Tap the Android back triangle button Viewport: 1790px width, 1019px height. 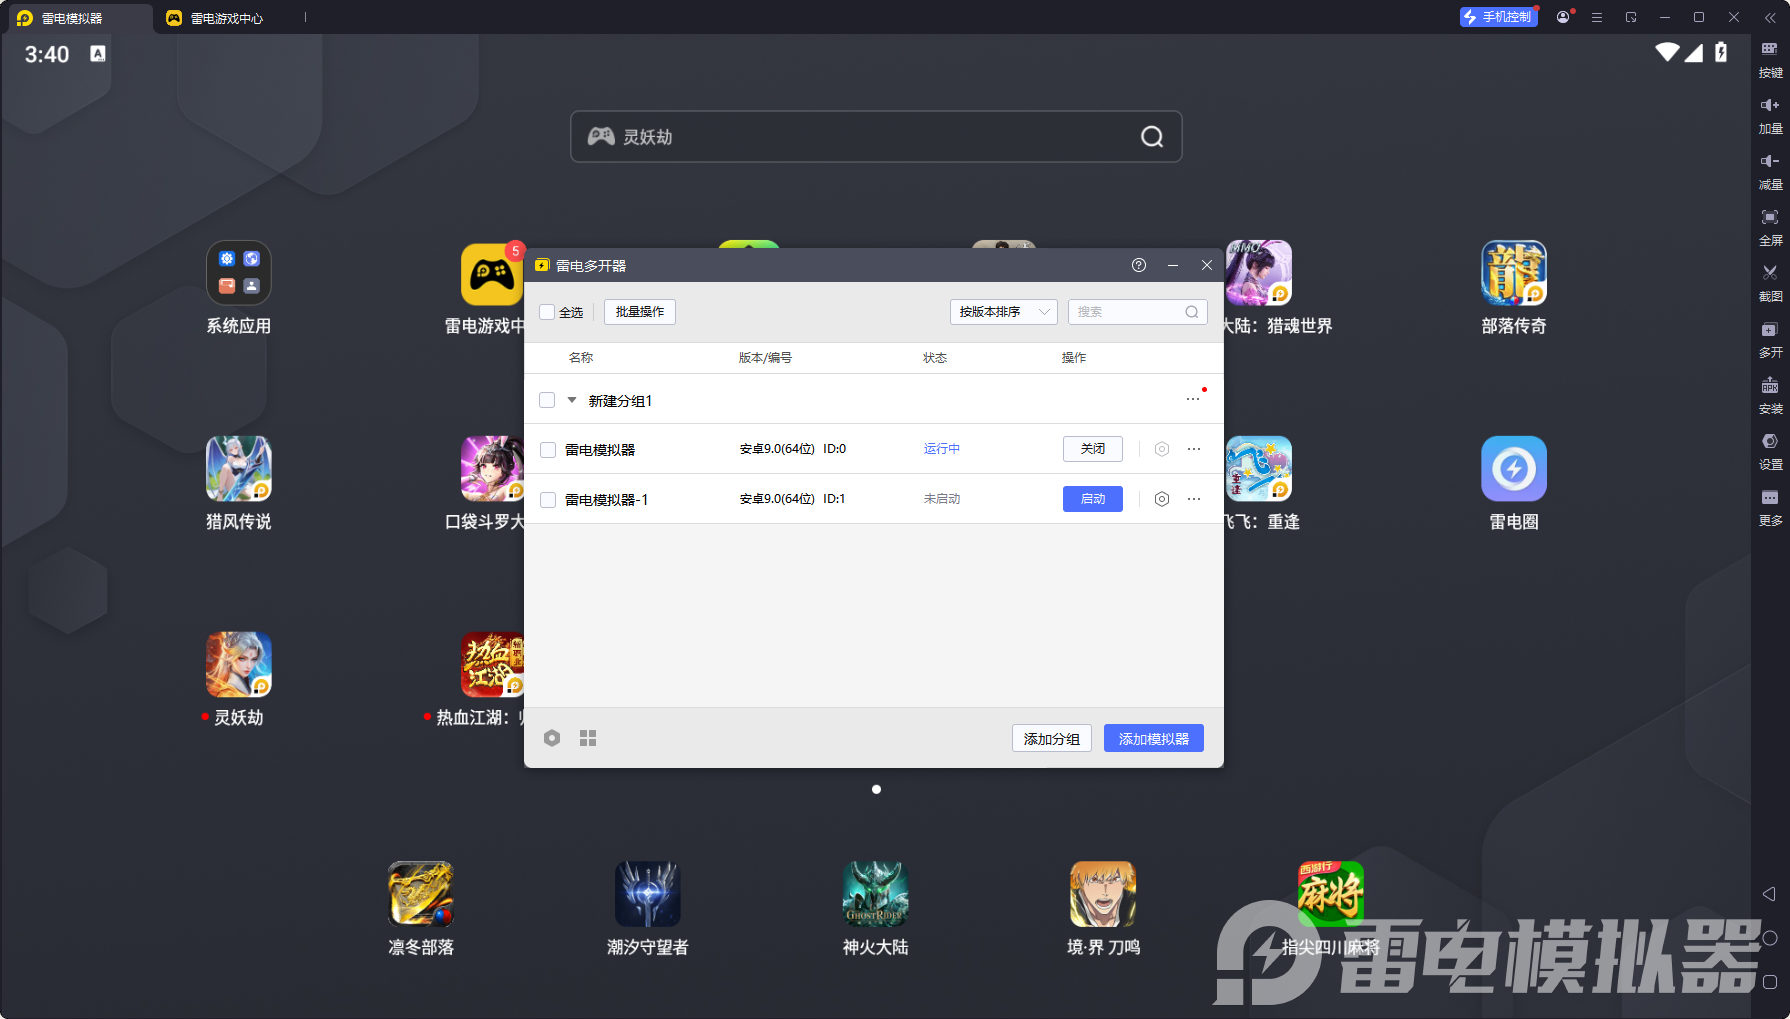coord(1769,894)
